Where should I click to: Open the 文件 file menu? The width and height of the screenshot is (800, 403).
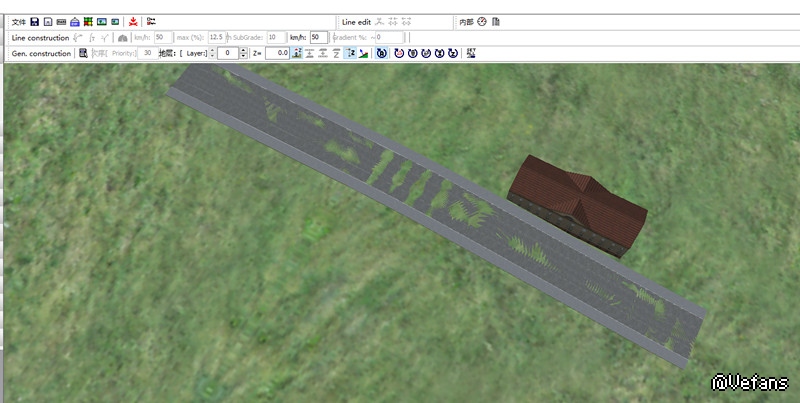tap(18, 21)
